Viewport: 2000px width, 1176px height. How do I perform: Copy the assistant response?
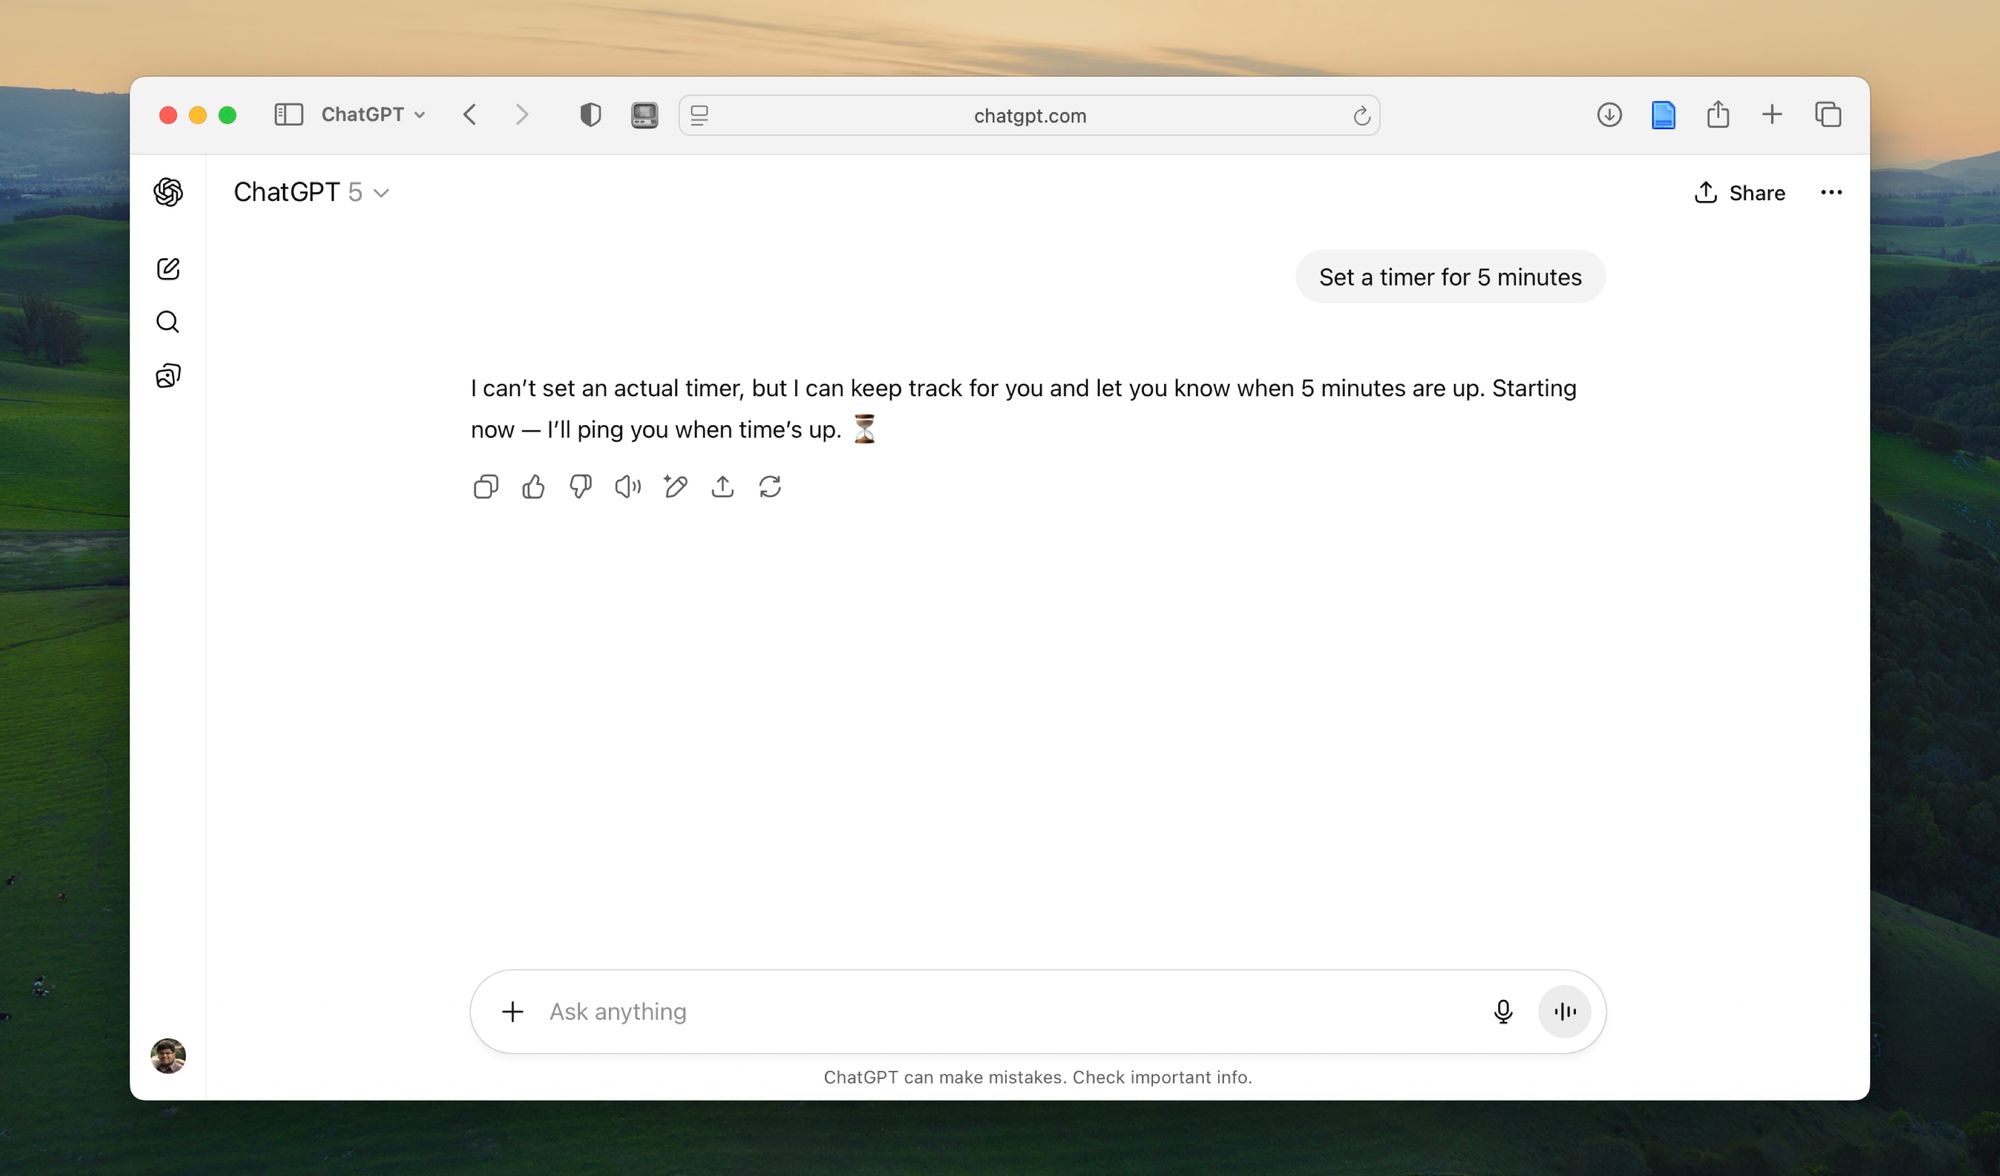point(486,487)
